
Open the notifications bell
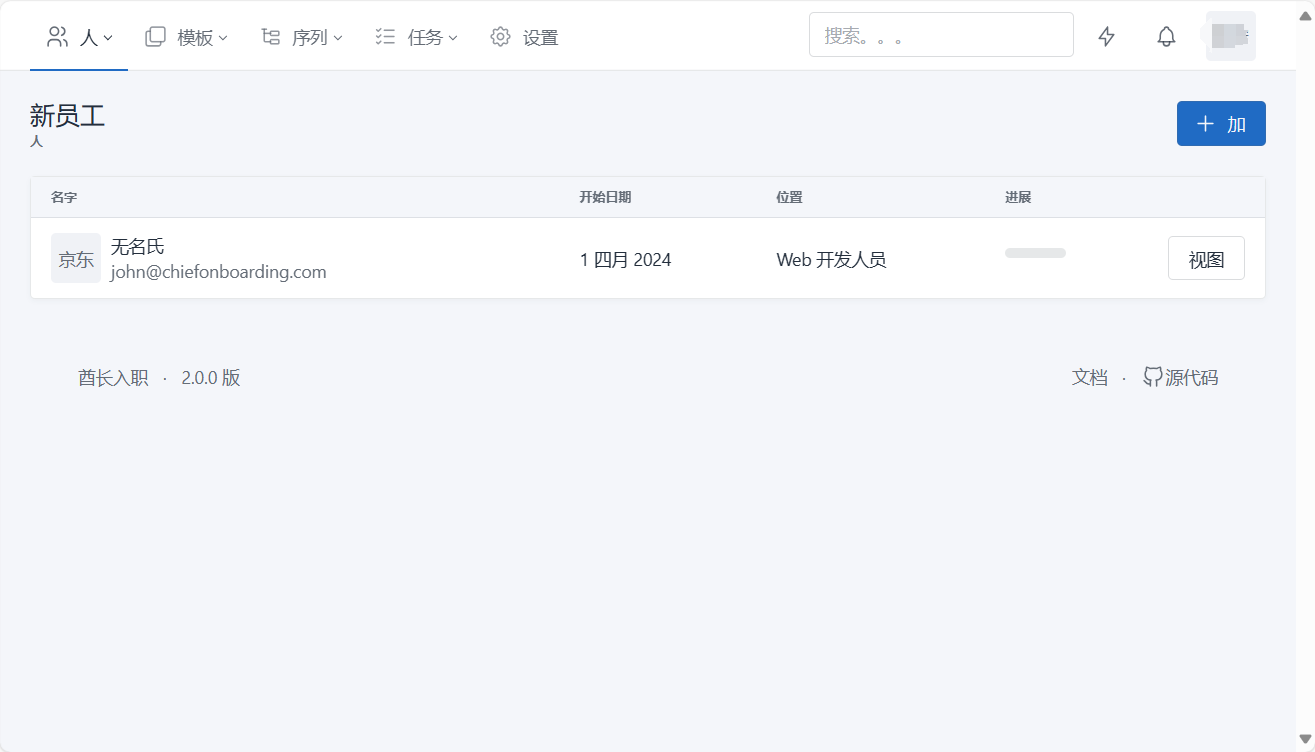[1166, 37]
